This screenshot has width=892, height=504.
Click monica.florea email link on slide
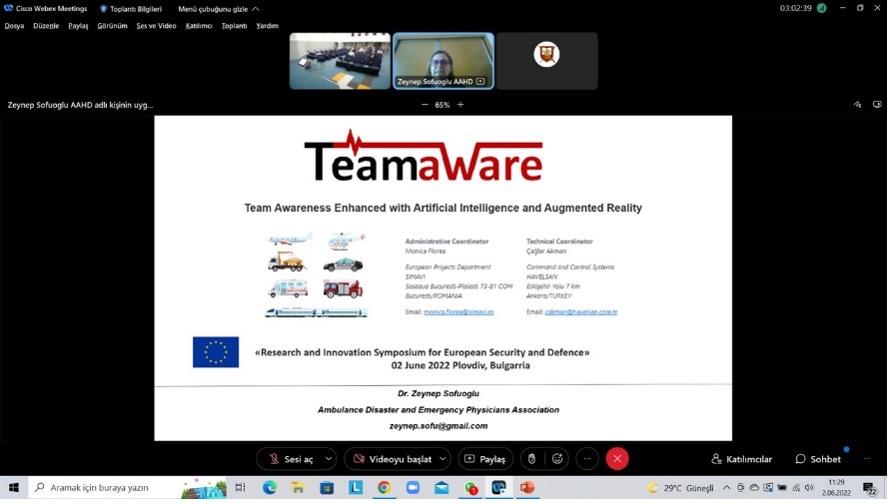tap(459, 312)
